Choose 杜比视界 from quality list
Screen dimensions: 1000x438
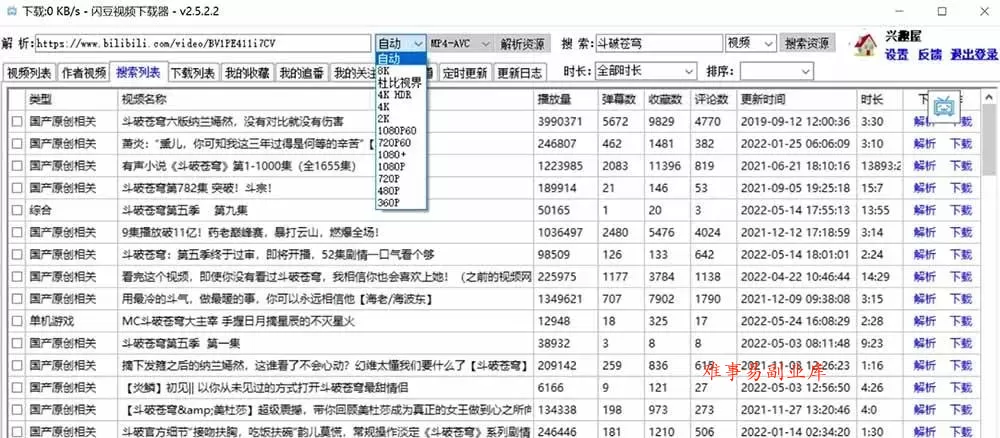coord(401,82)
